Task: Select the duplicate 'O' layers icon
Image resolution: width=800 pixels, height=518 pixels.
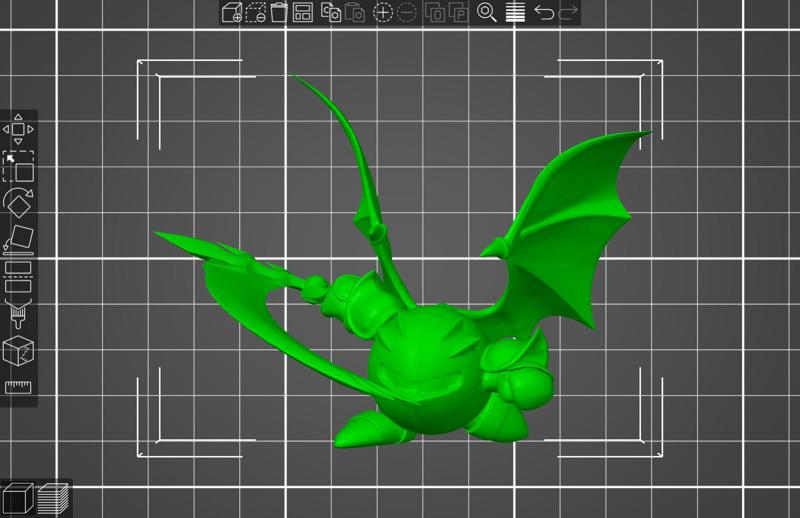Action: point(435,12)
